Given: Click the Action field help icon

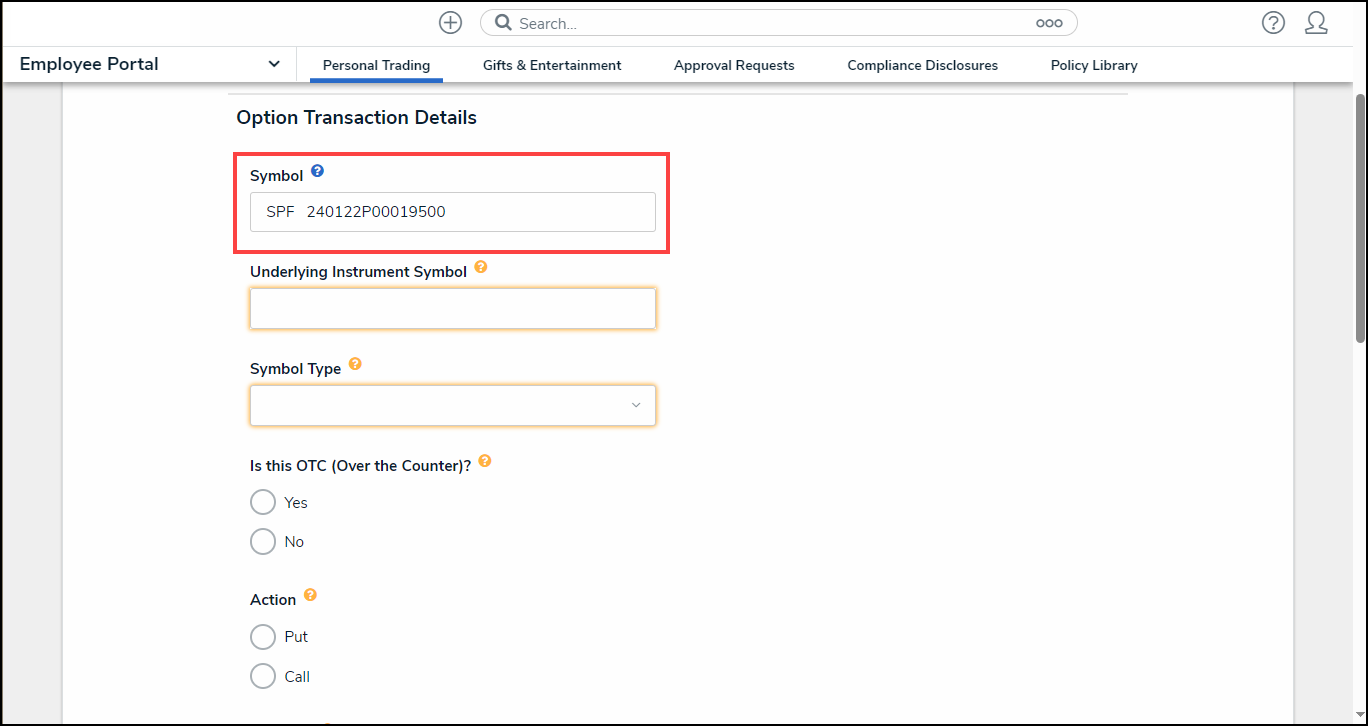Looking at the screenshot, I should coord(310,596).
